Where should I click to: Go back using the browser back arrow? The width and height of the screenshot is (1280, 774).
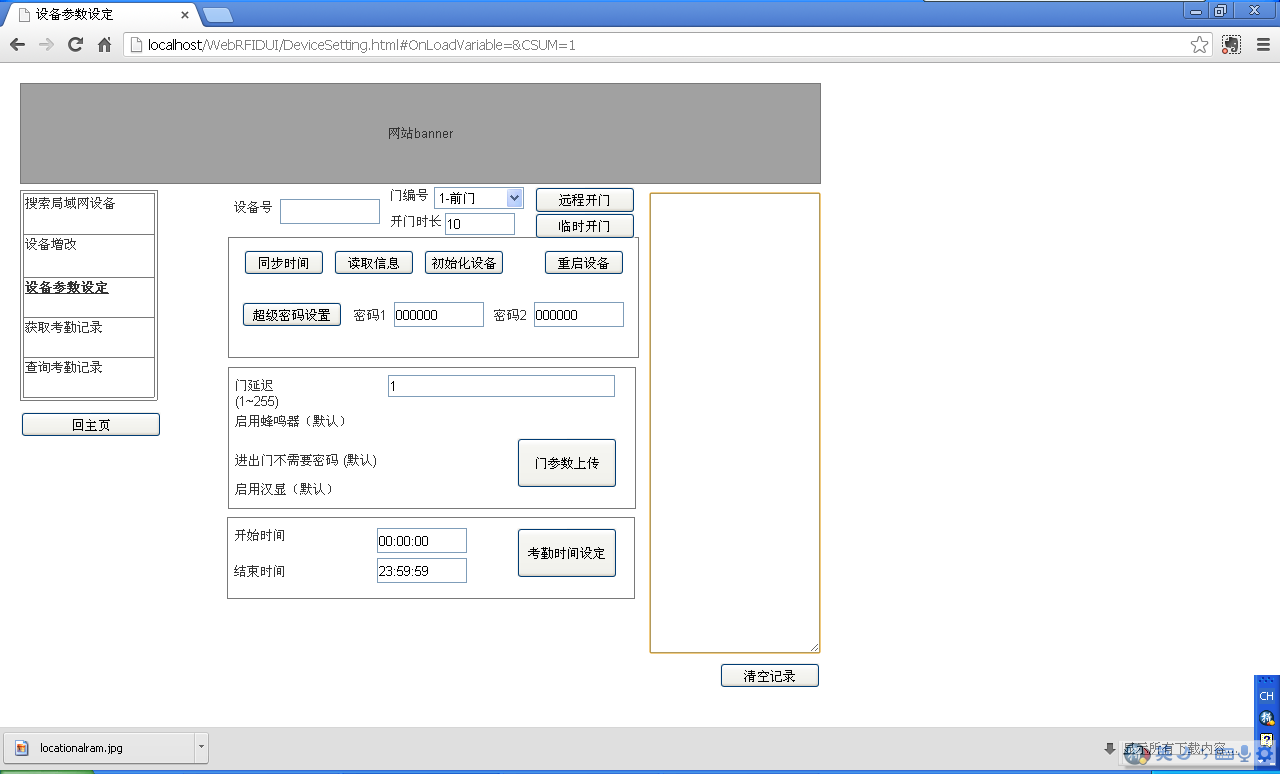pos(16,44)
